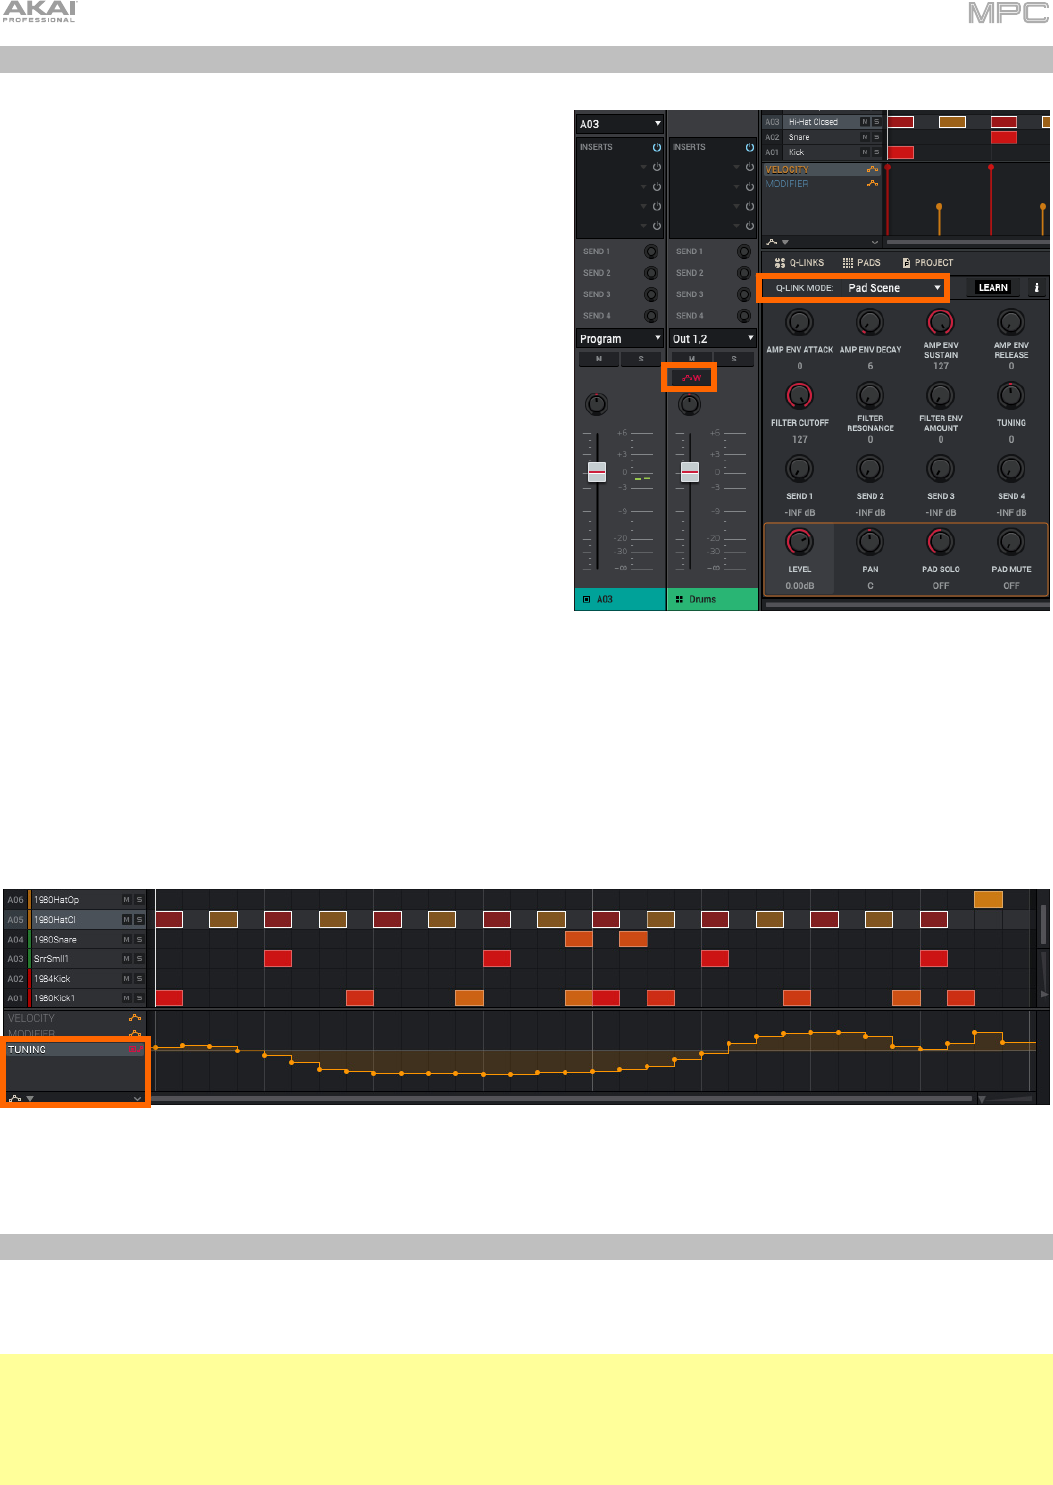Image resolution: width=1053 pixels, height=1485 pixels.
Task: Toggle Drums strip INSERTS power button
Action: tap(750, 147)
